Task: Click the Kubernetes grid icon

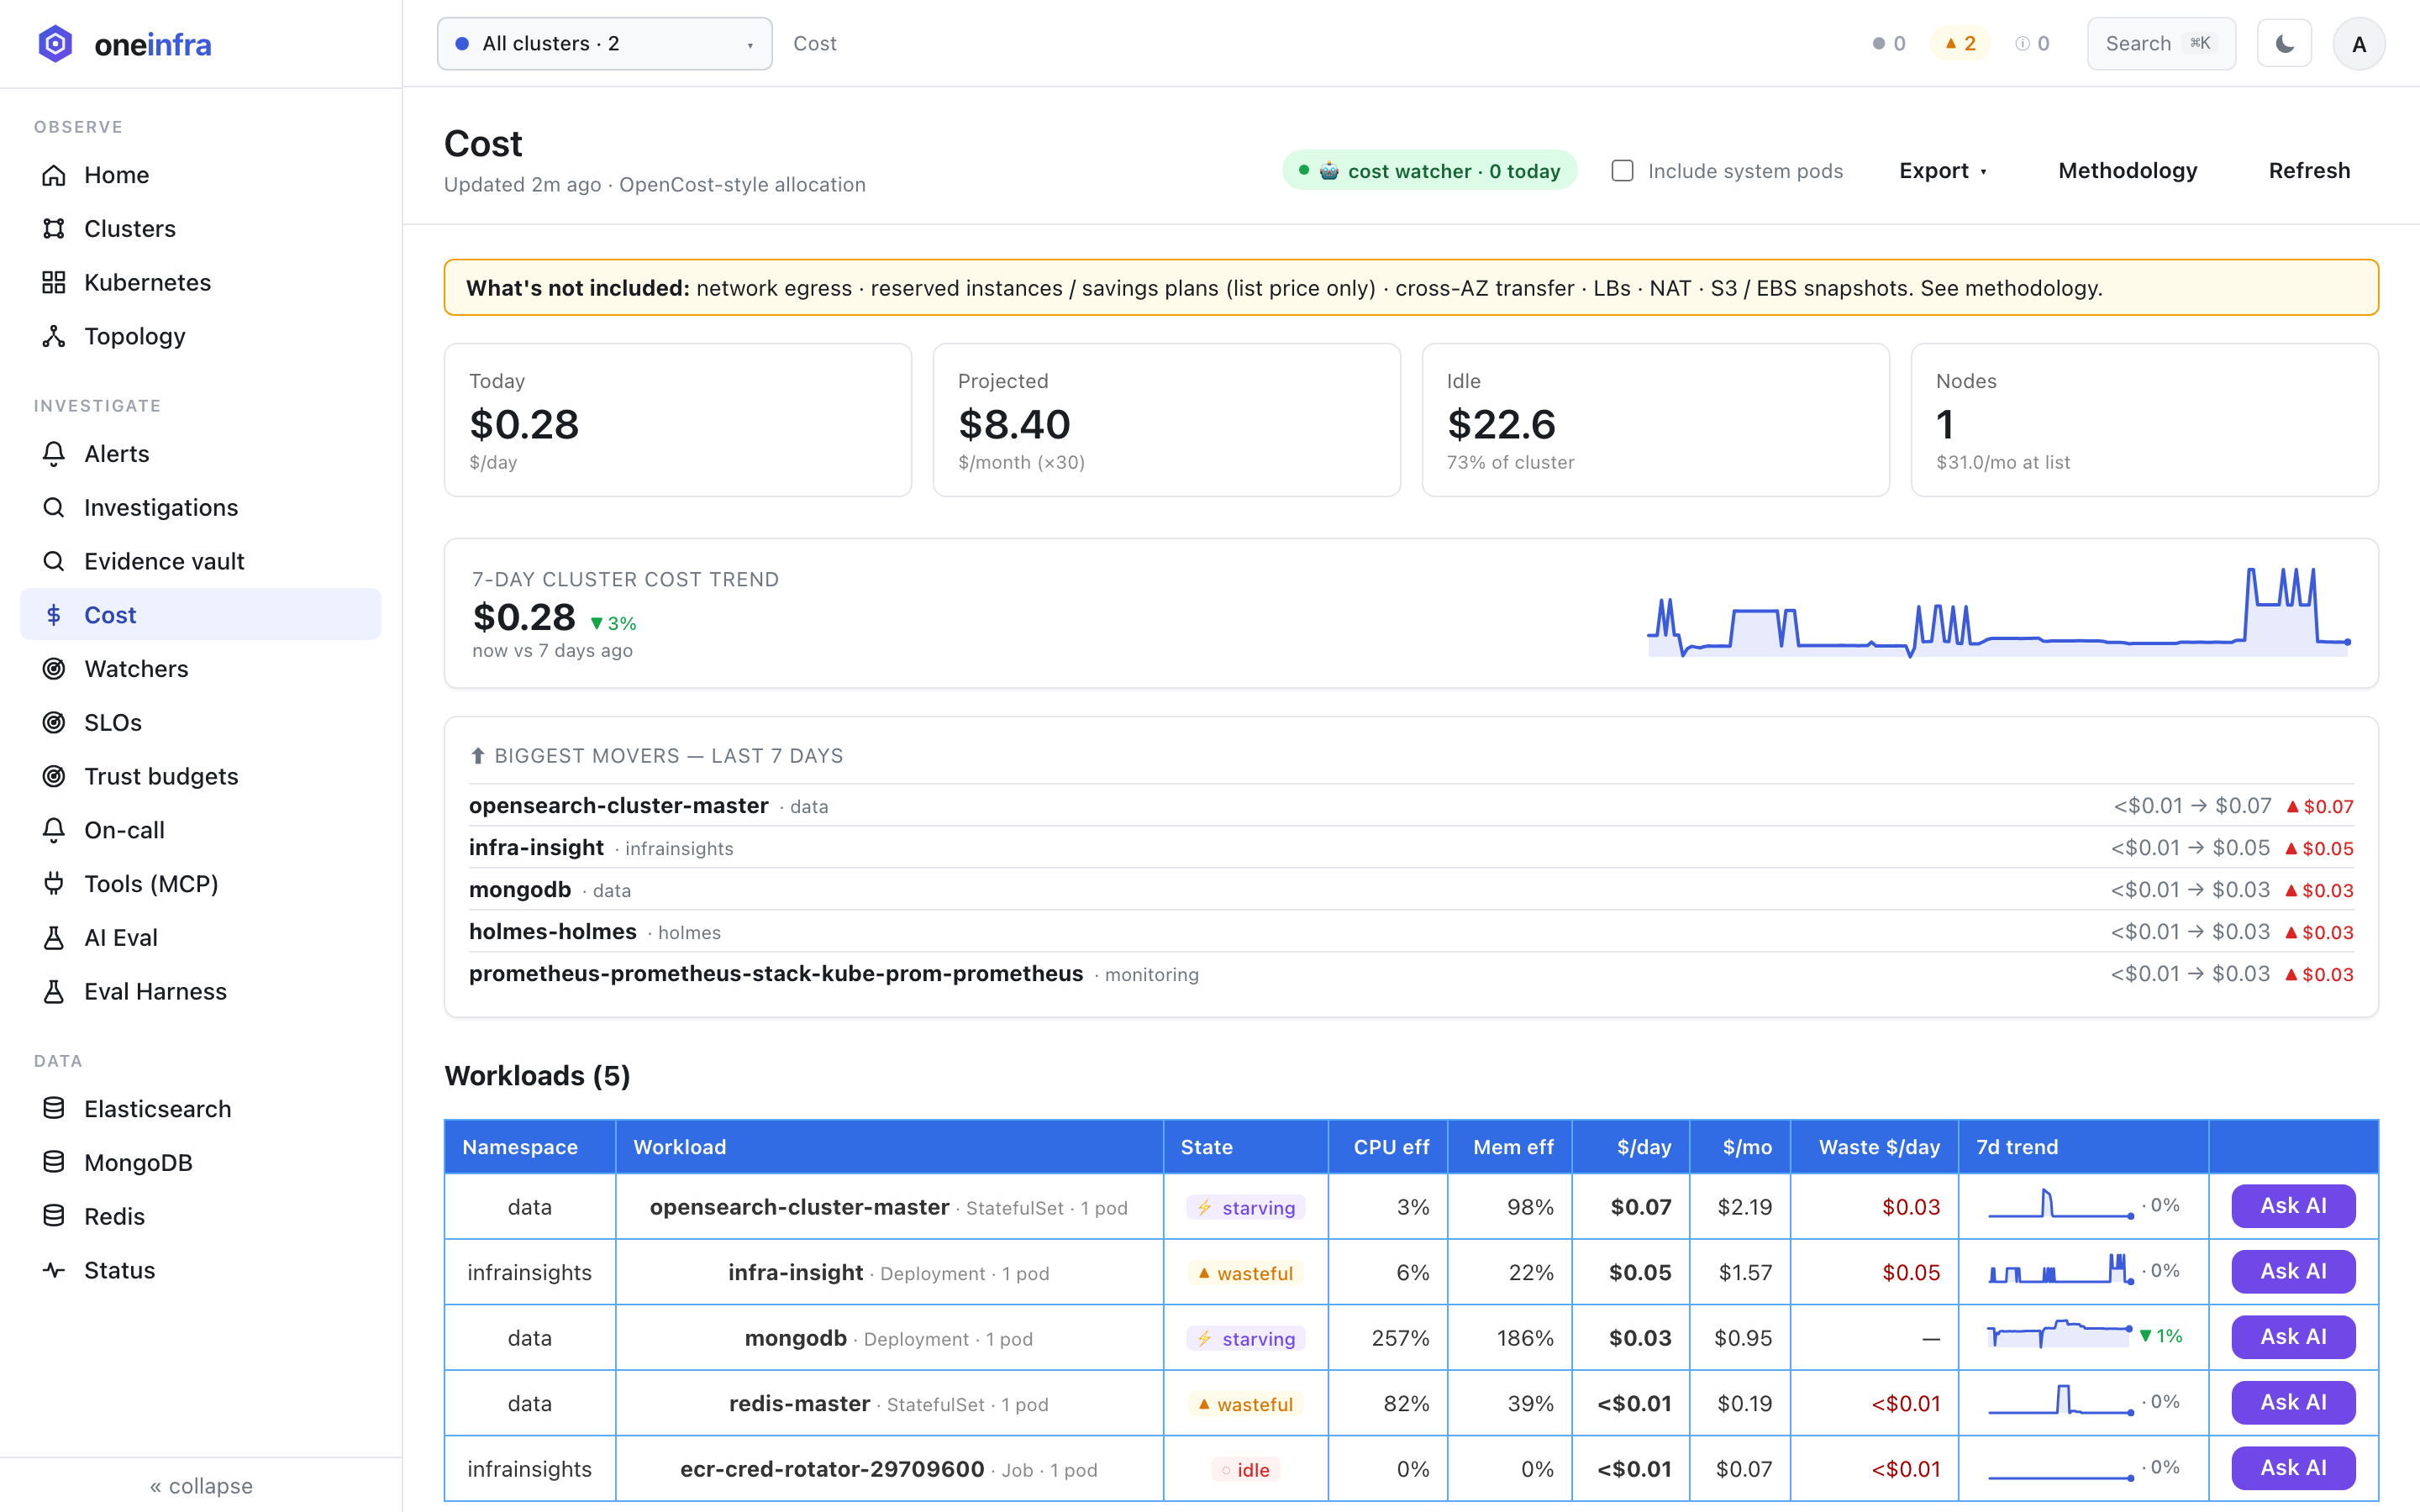Action: [x=54, y=283]
